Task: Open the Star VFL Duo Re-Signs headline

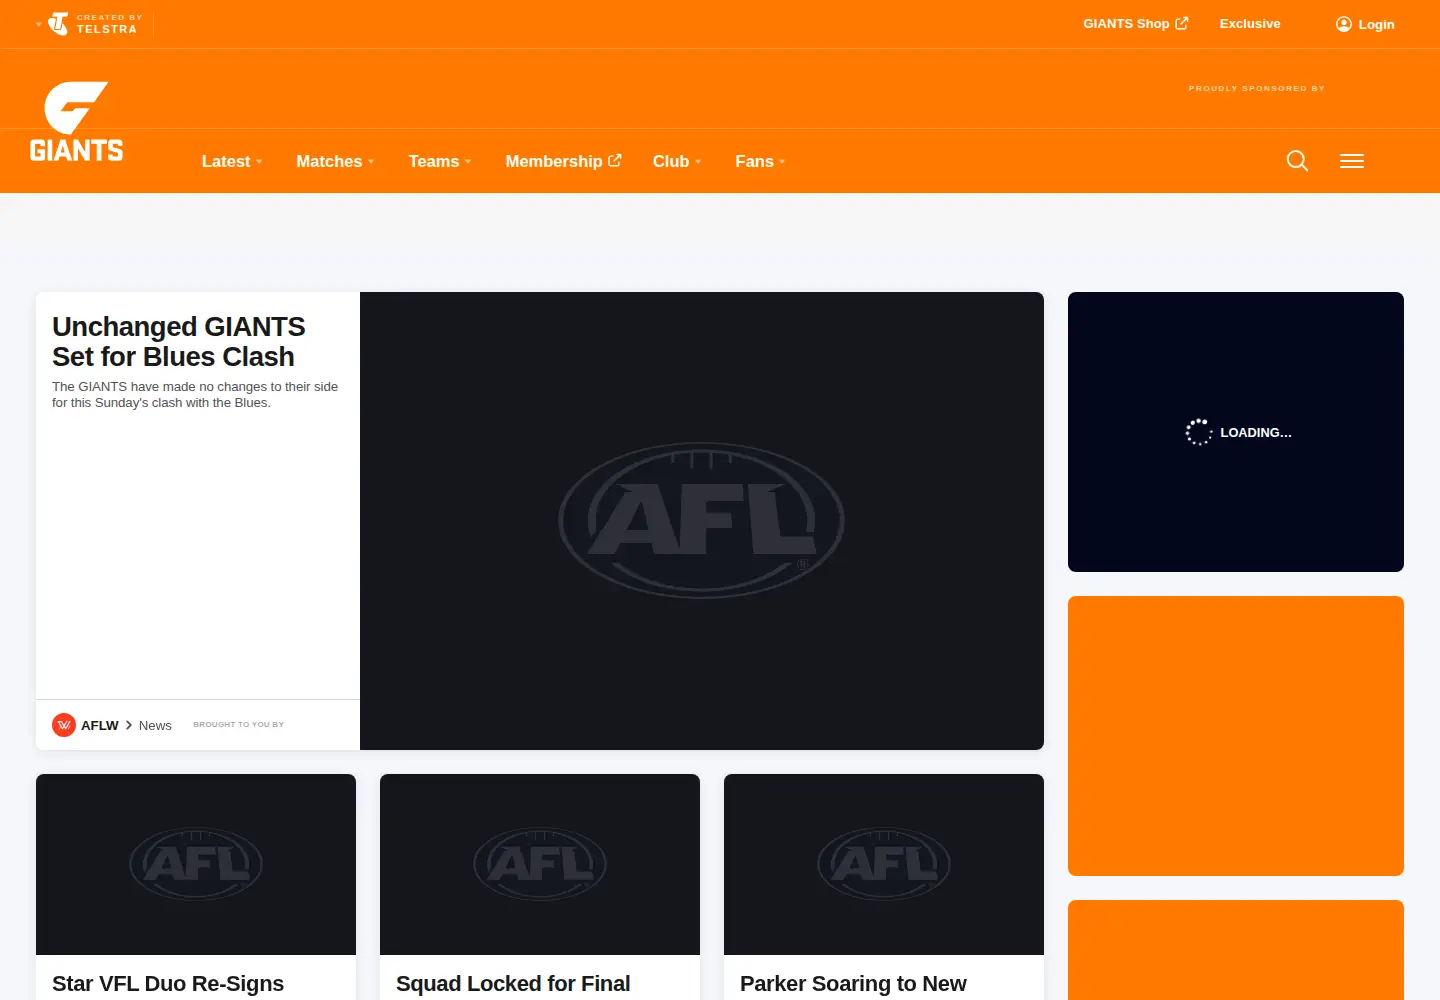Action: coord(168,984)
